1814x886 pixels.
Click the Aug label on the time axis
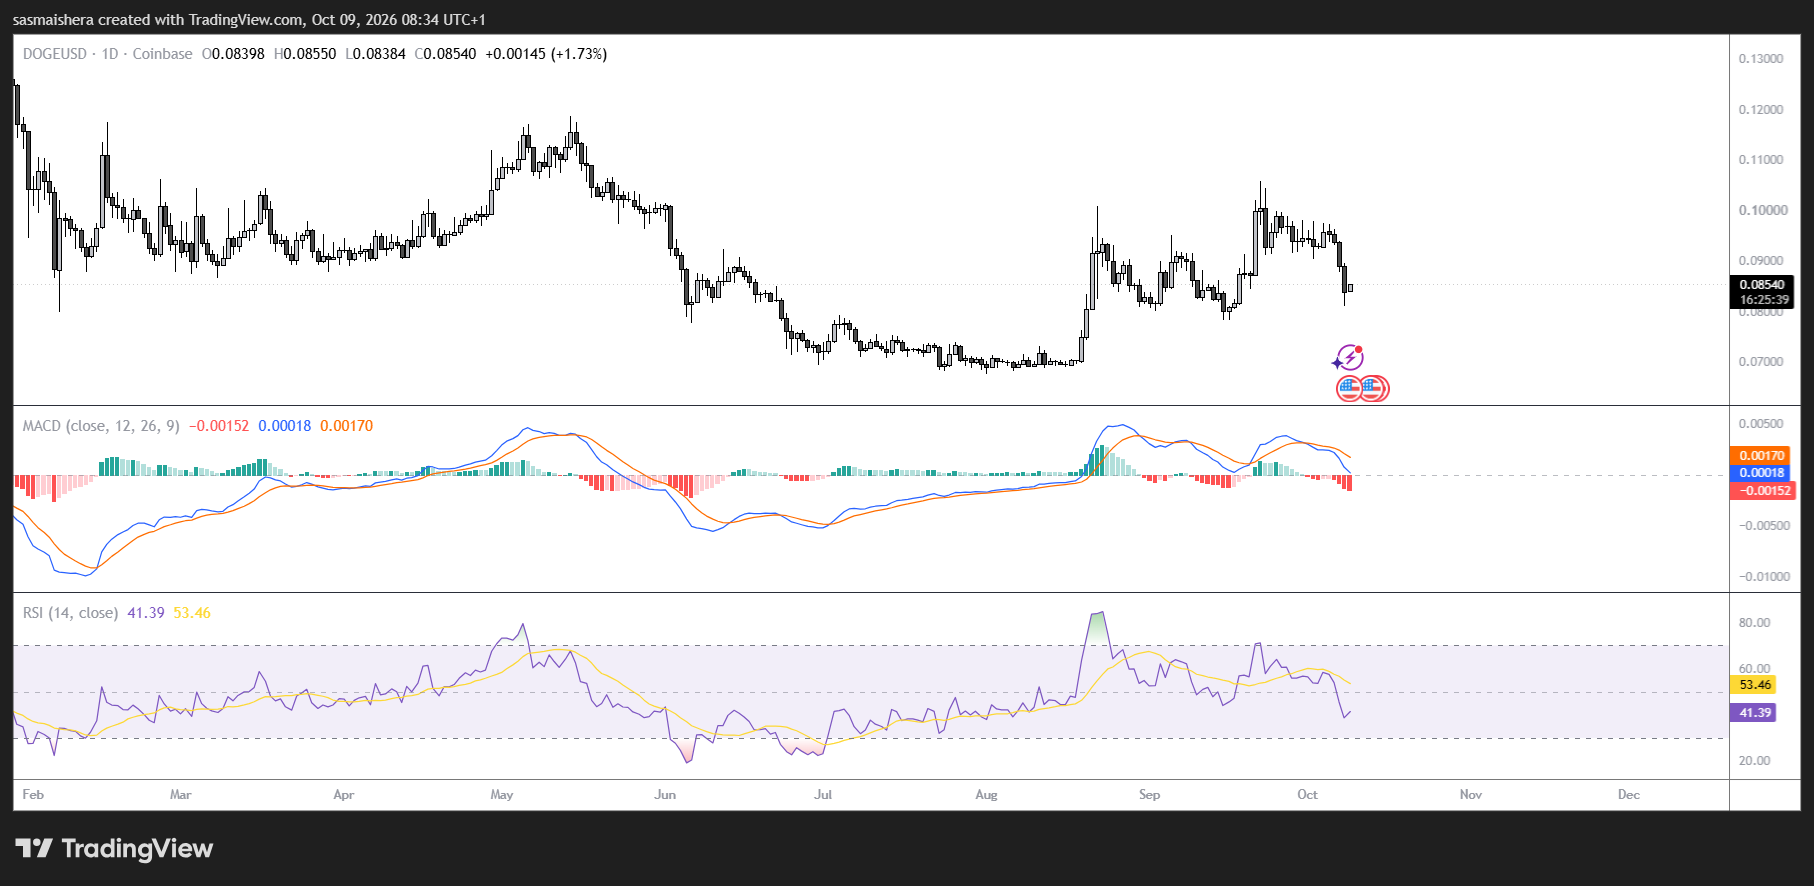coord(986,795)
